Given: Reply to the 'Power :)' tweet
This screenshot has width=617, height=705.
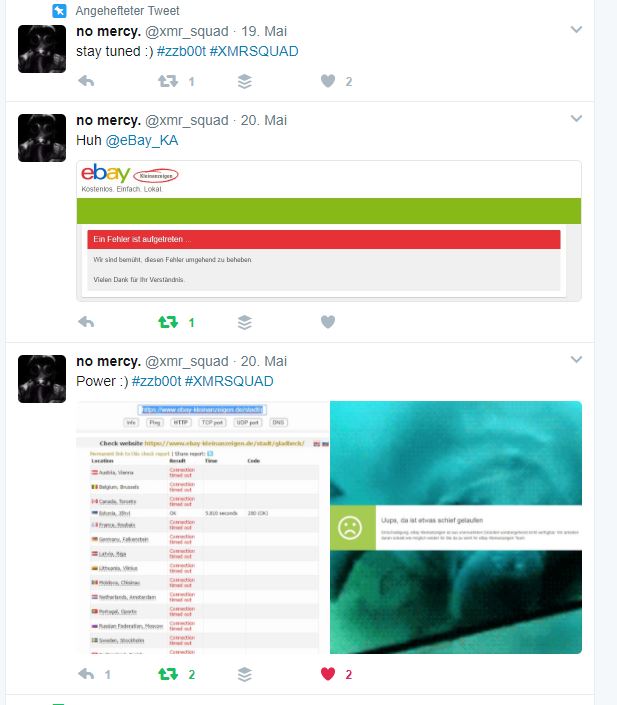Looking at the screenshot, I should click(86, 674).
